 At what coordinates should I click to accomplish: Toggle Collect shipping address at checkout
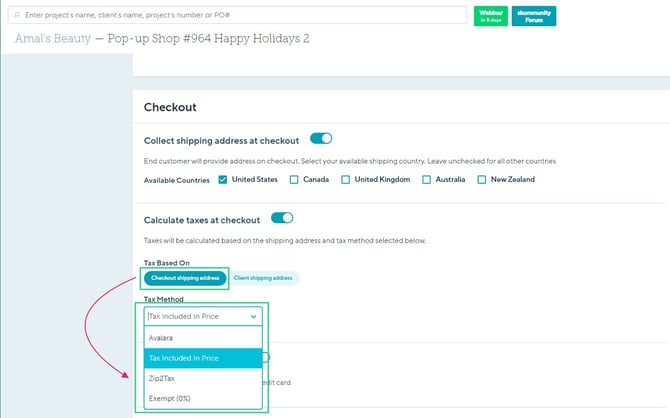tap(321, 139)
